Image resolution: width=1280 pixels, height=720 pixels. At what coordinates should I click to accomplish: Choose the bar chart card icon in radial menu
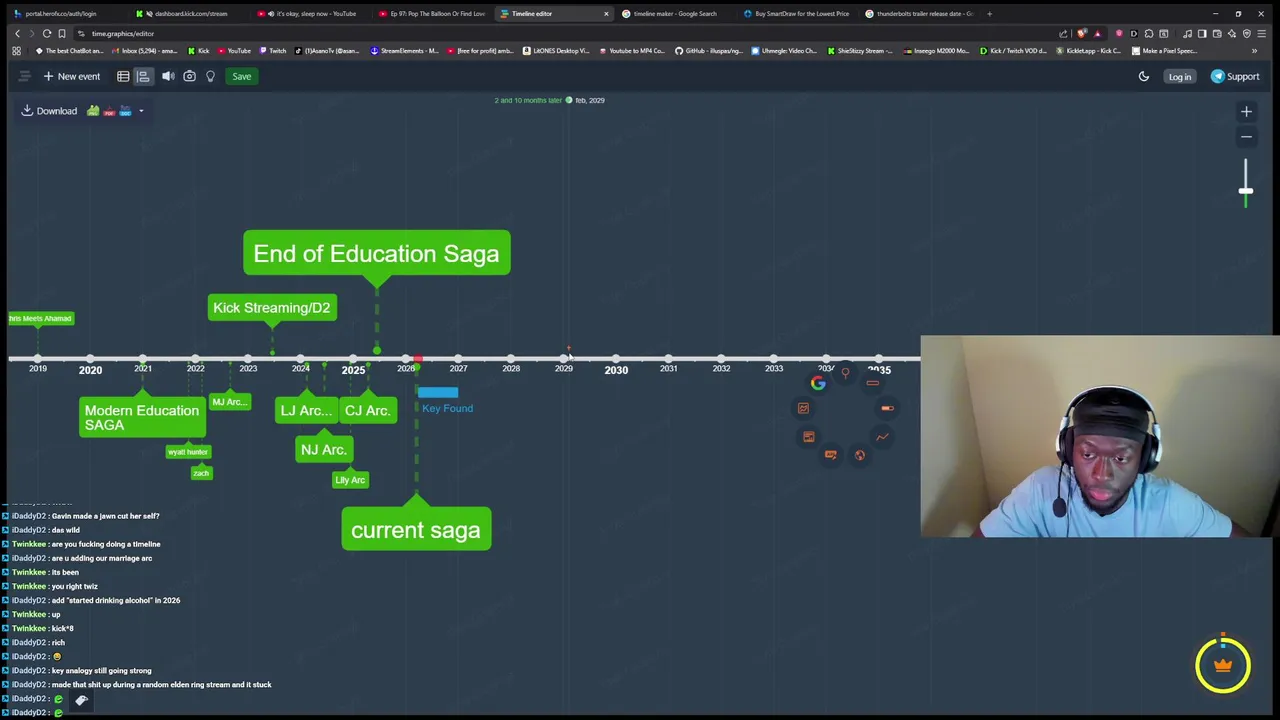[808, 437]
